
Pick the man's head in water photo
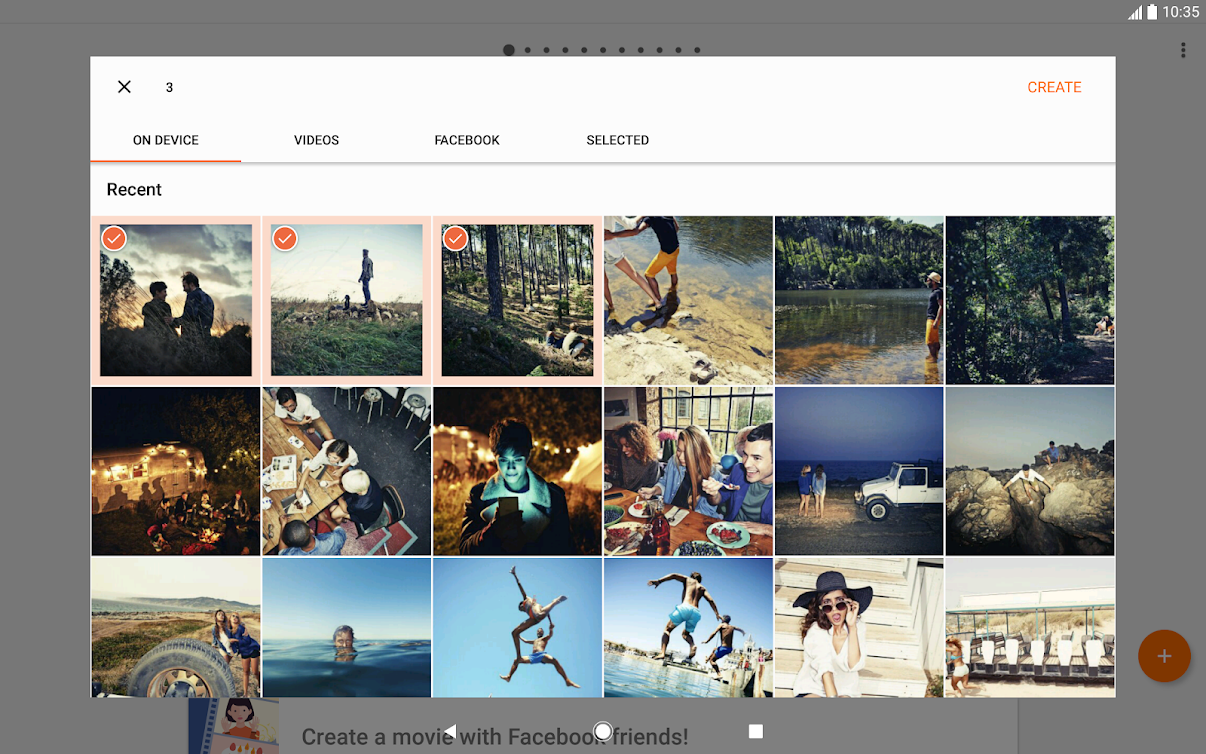pos(346,627)
